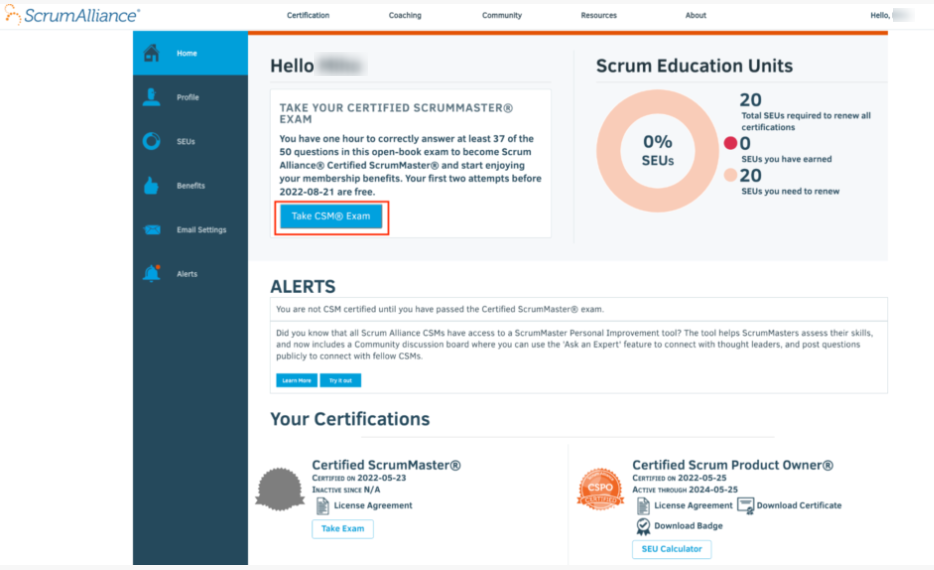The image size is (934, 570).
Task: Click the Download Certificate link
Action: [x=799, y=506]
